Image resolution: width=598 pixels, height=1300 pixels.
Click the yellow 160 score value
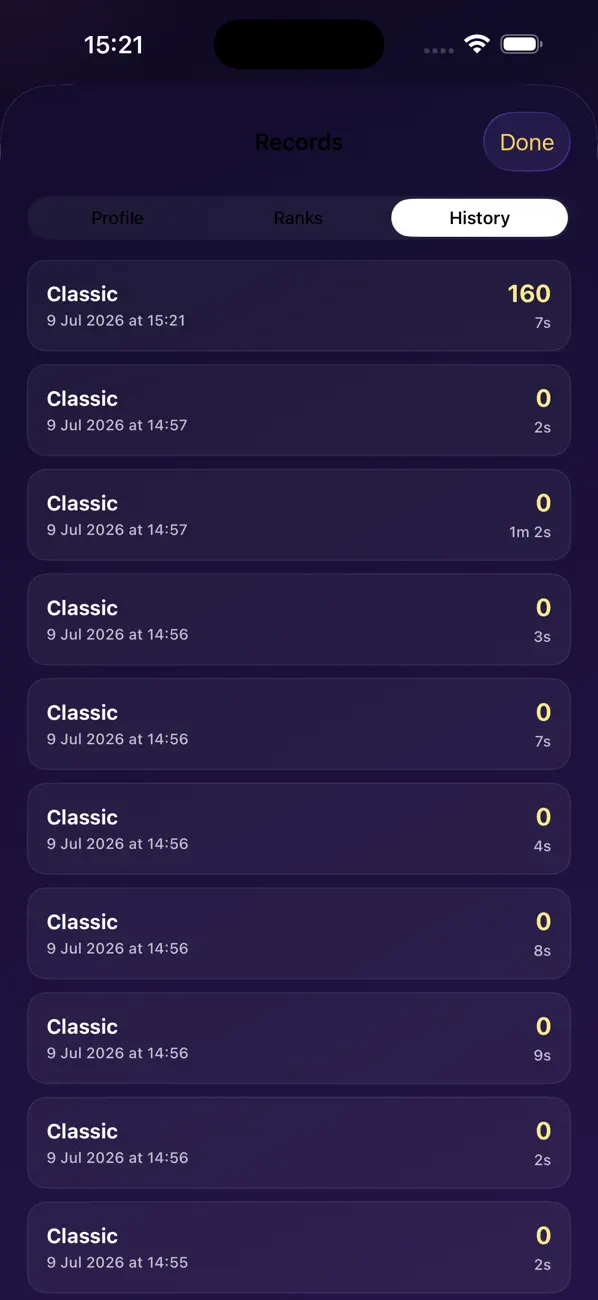coord(529,293)
